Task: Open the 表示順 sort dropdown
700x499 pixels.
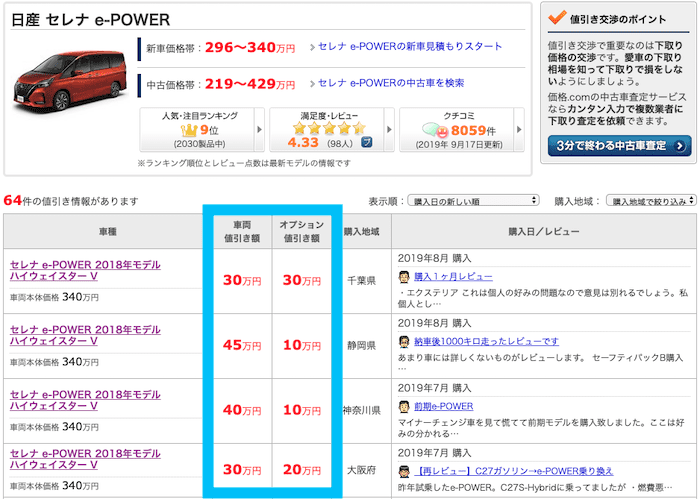Action: click(x=473, y=201)
